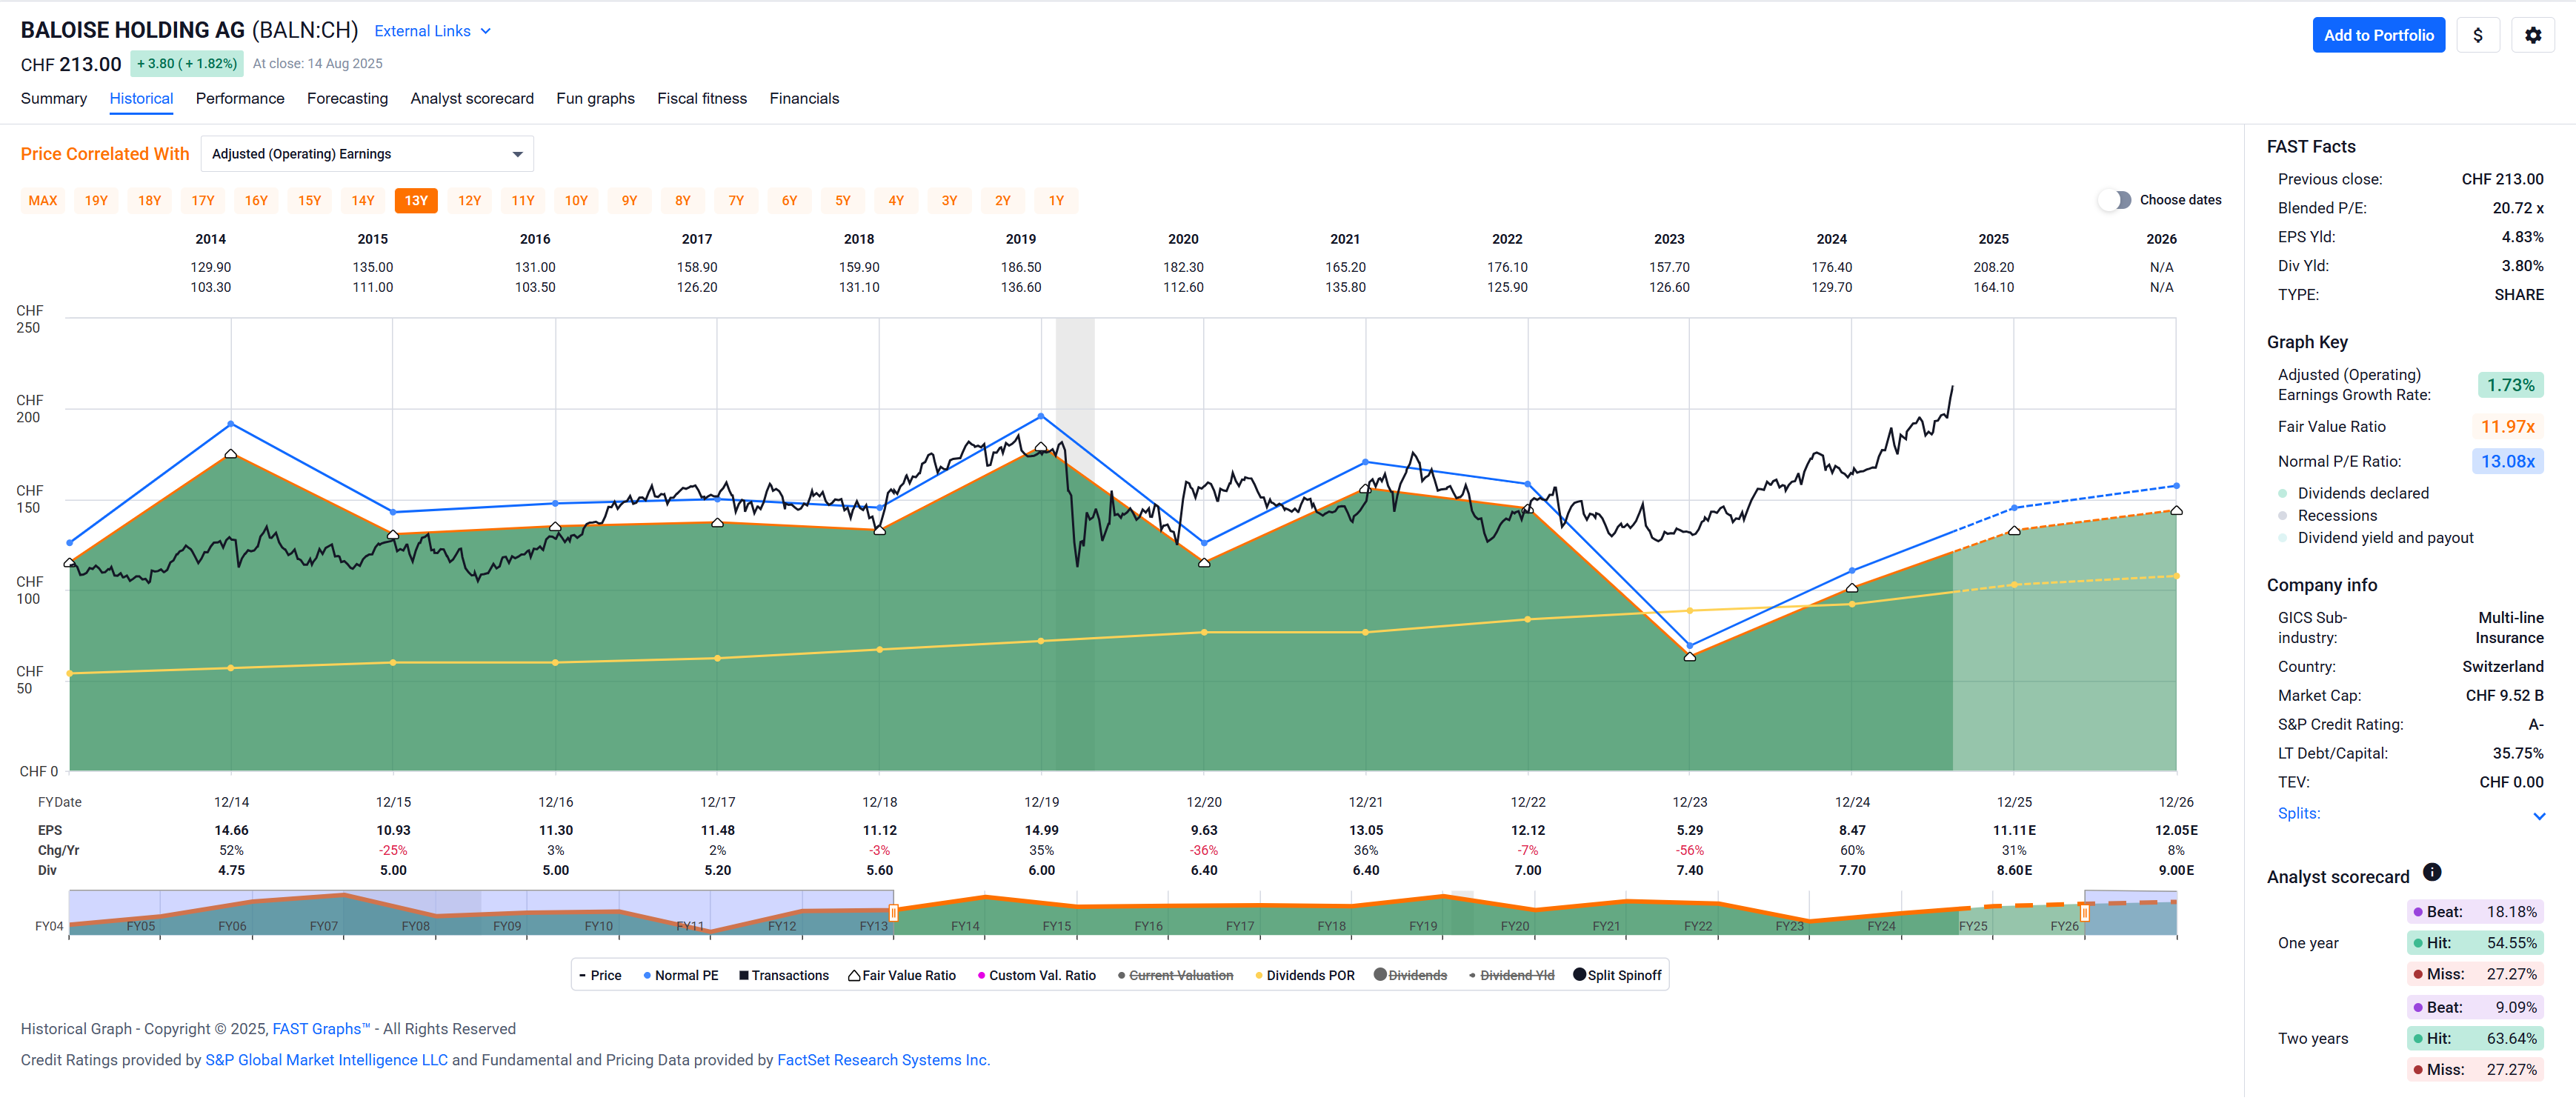Open the Fiscal fitness tab
Screen dimensions: 2576x1109
coord(701,98)
